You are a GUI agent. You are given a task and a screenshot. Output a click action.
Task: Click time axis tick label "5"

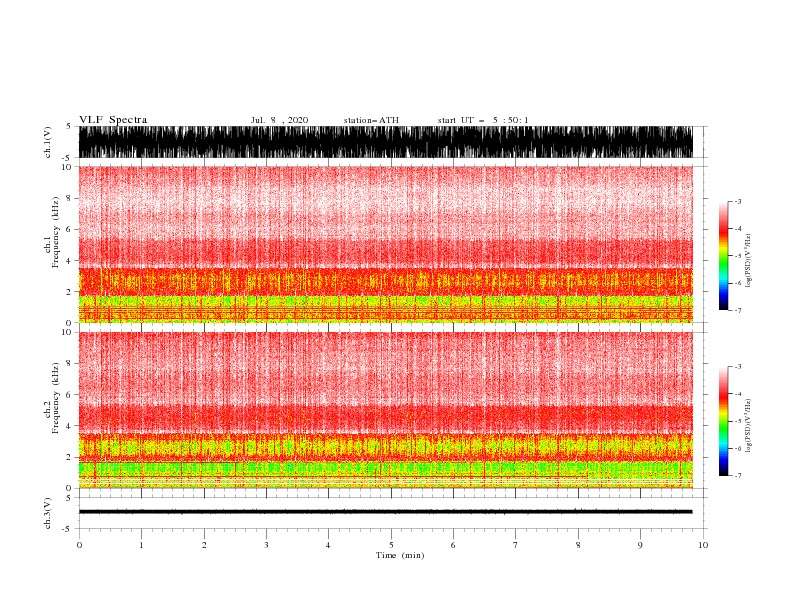(391, 545)
